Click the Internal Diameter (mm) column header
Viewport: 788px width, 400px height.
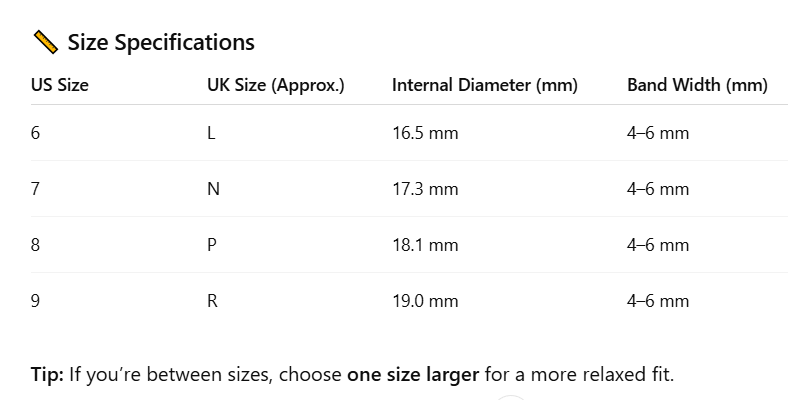coord(485,85)
